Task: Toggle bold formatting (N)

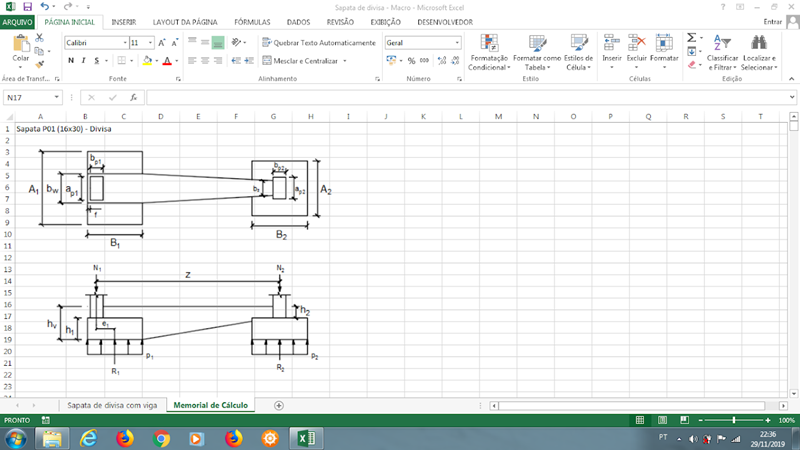Action: (71, 61)
